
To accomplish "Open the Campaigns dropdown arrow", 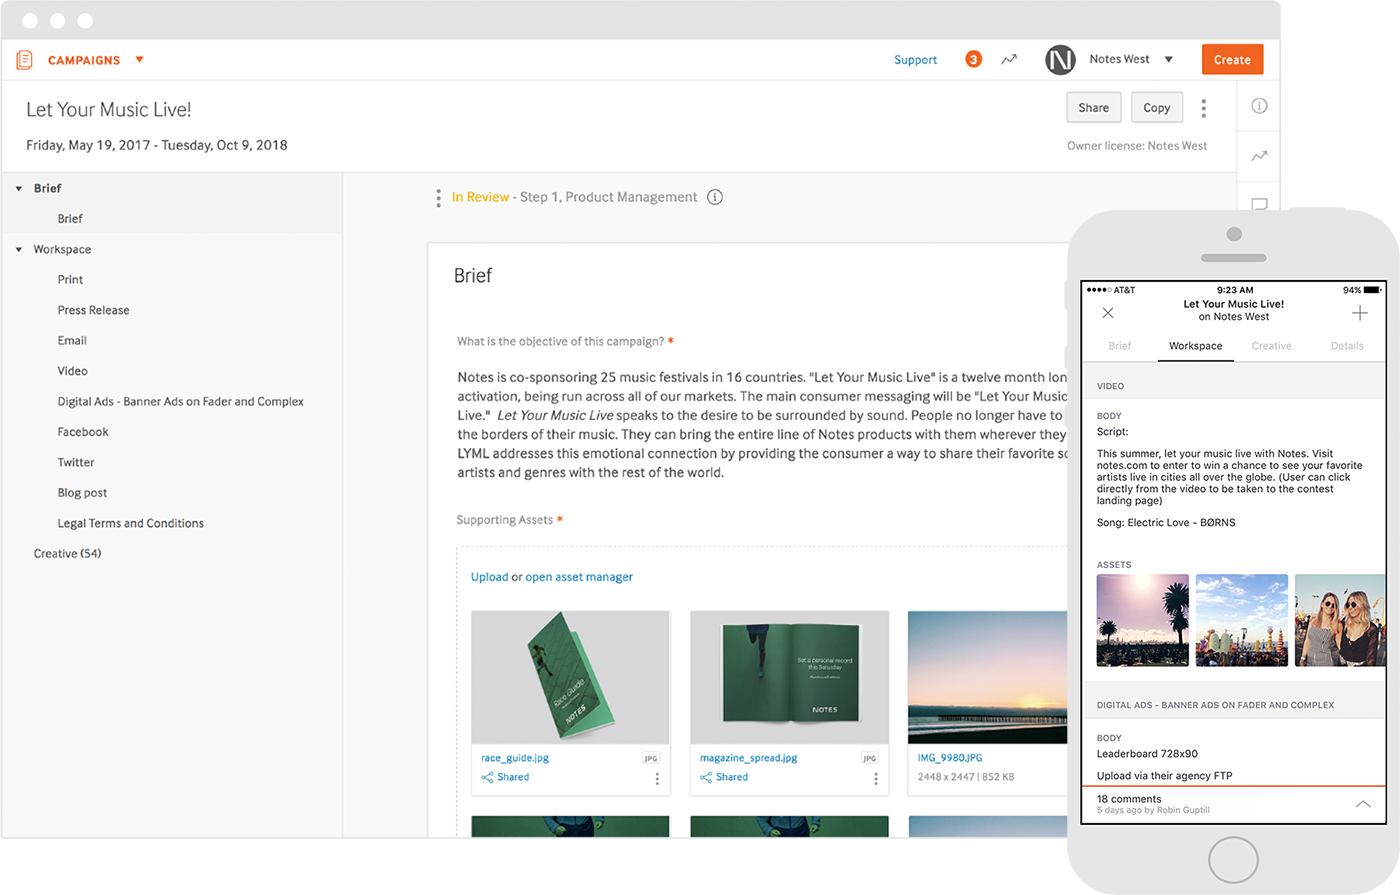I will click(140, 60).
